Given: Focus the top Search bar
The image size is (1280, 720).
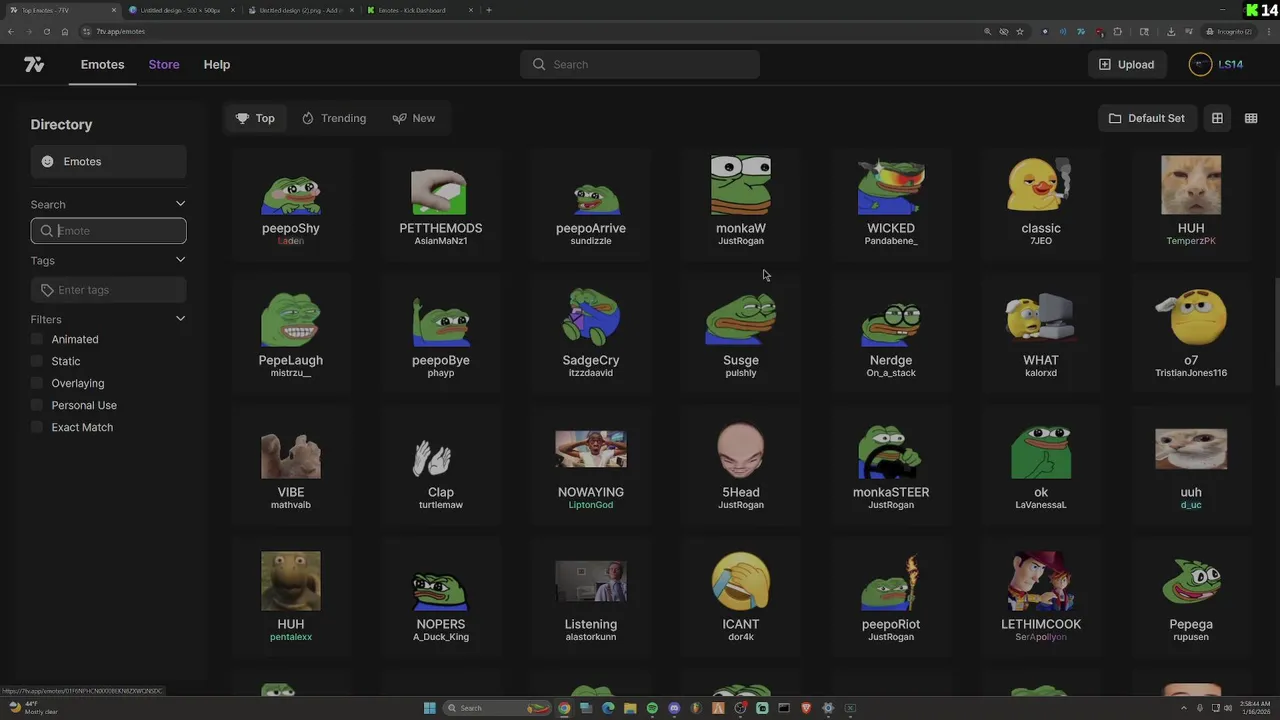Looking at the screenshot, I should tap(640, 64).
